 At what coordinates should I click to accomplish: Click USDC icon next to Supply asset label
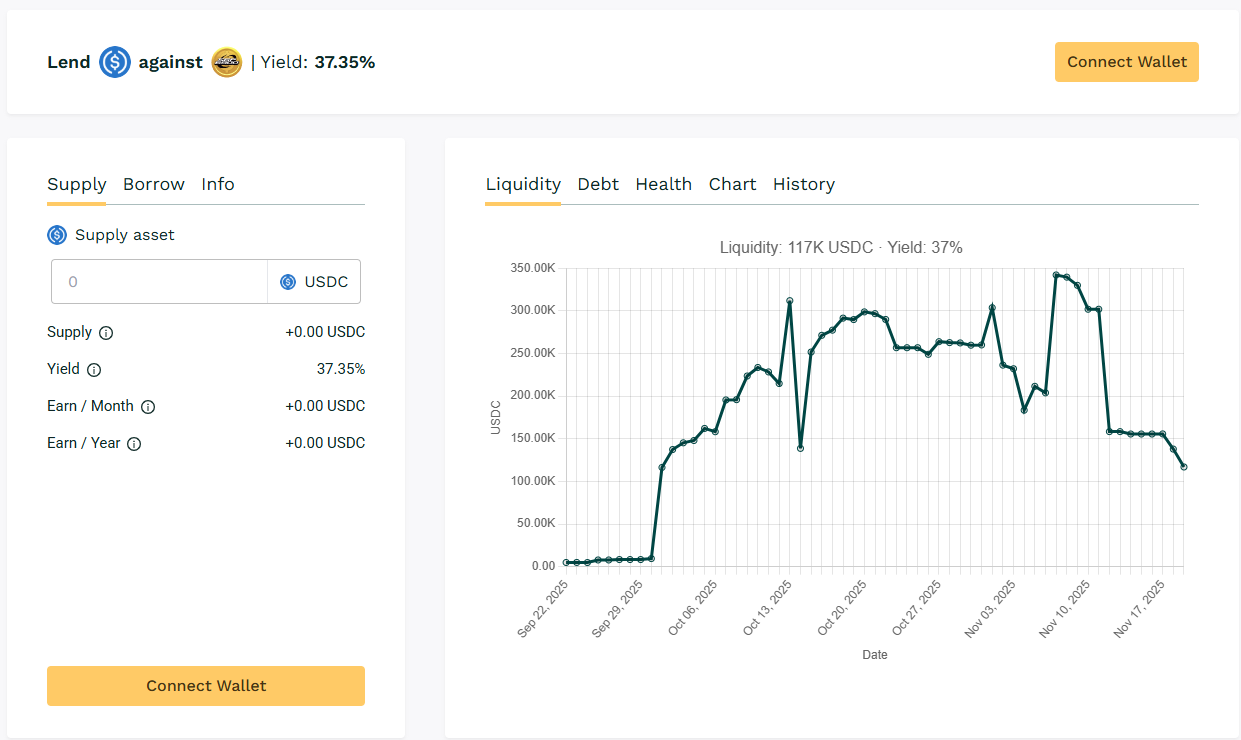point(57,235)
